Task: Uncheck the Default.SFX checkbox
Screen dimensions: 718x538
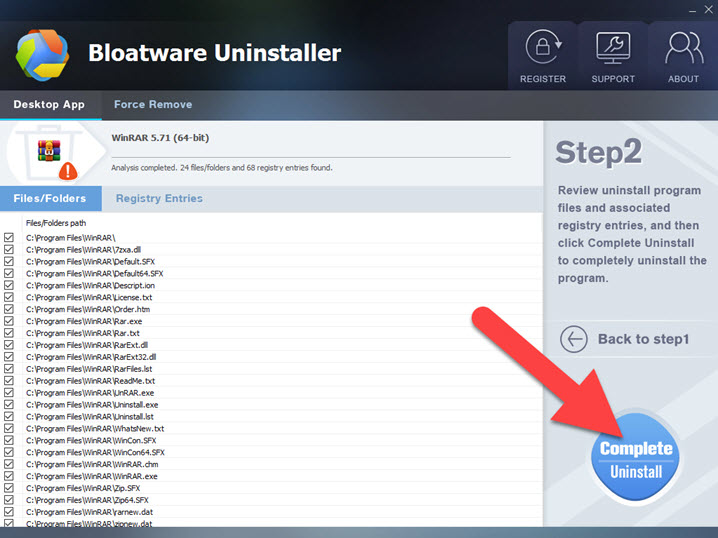Action: 9,261
